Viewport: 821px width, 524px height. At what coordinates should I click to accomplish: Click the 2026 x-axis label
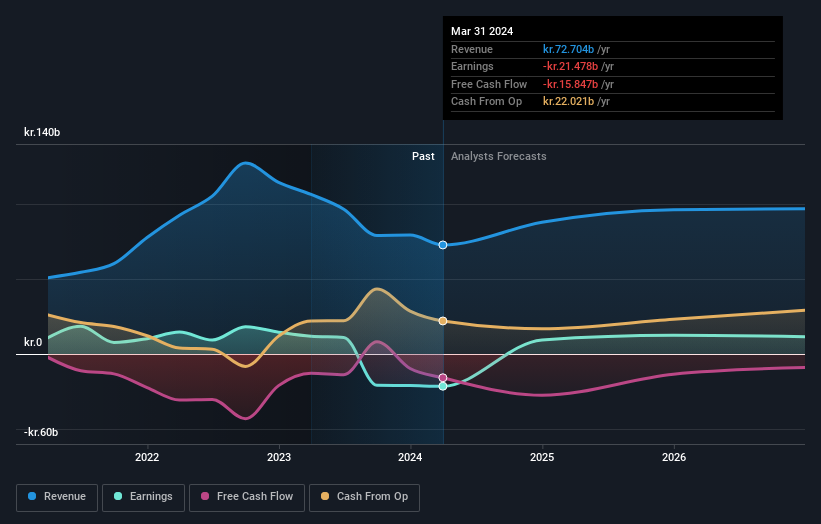[x=674, y=457]
